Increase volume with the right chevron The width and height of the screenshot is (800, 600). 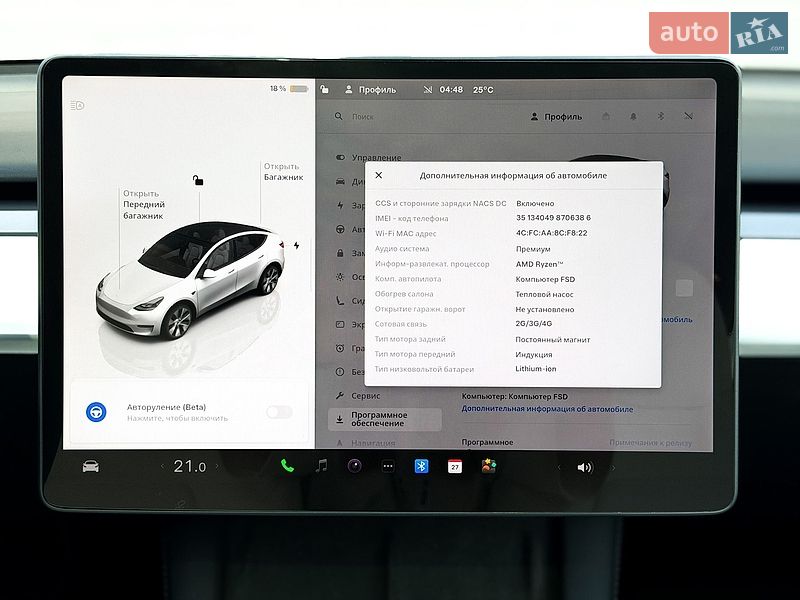tap(613, 467)
